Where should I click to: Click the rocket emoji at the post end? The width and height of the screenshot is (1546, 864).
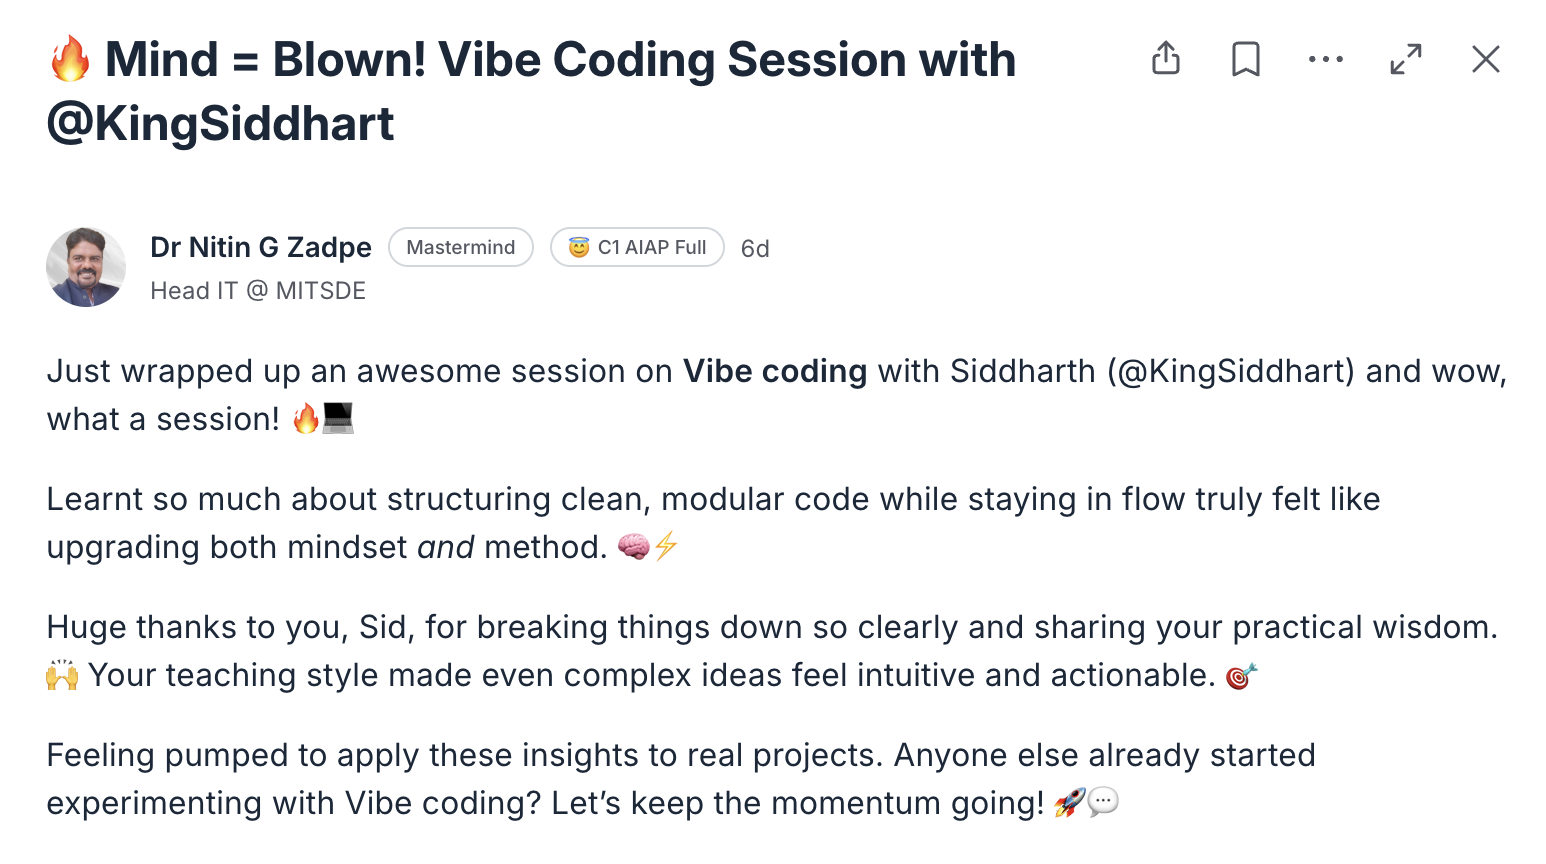click(x=1070, y=802)
